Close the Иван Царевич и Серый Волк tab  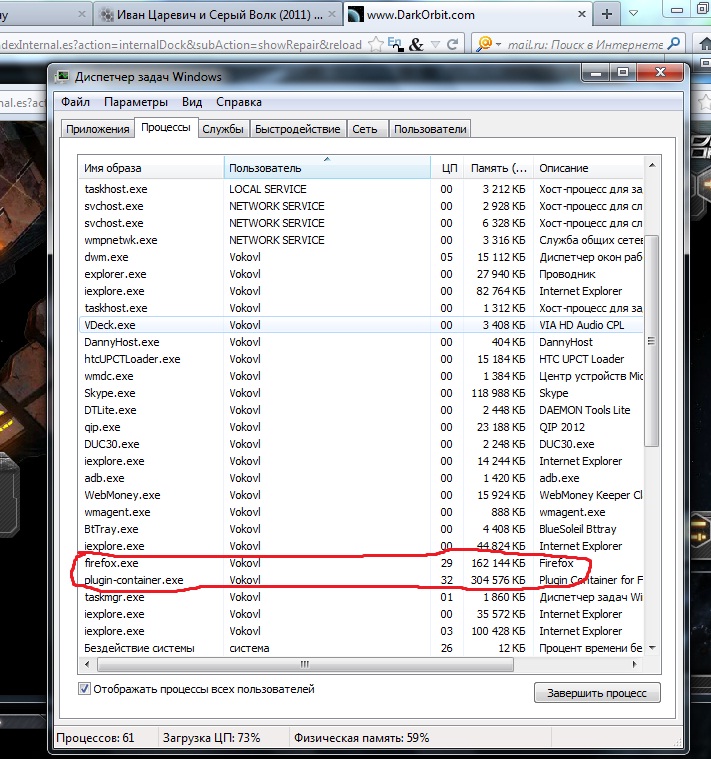click(x=332, y=15)
